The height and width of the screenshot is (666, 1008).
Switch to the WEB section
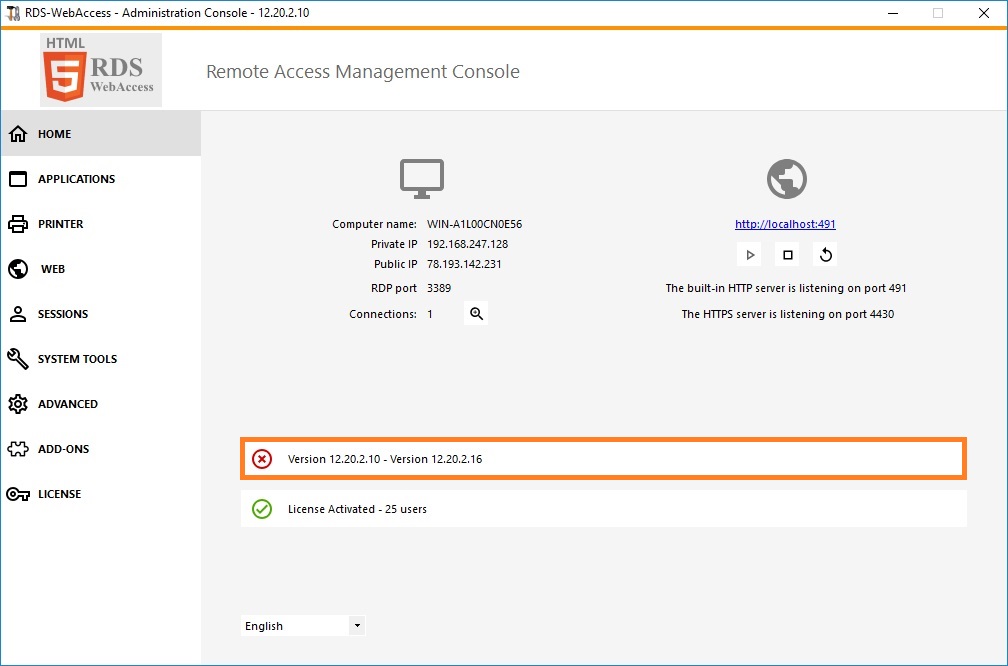[x=53, y=269]
